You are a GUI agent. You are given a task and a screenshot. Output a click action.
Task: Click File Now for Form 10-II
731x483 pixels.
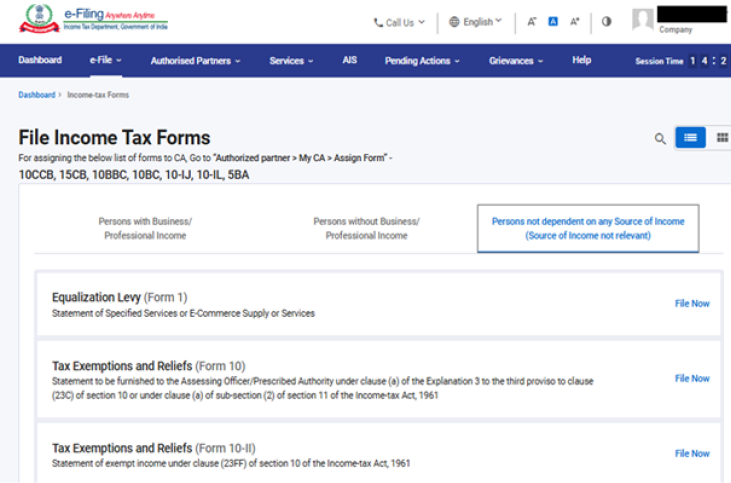692,454
